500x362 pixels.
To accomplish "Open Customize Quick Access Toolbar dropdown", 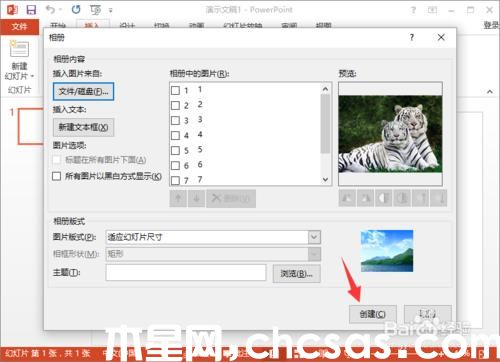I will tap(111, 10).
